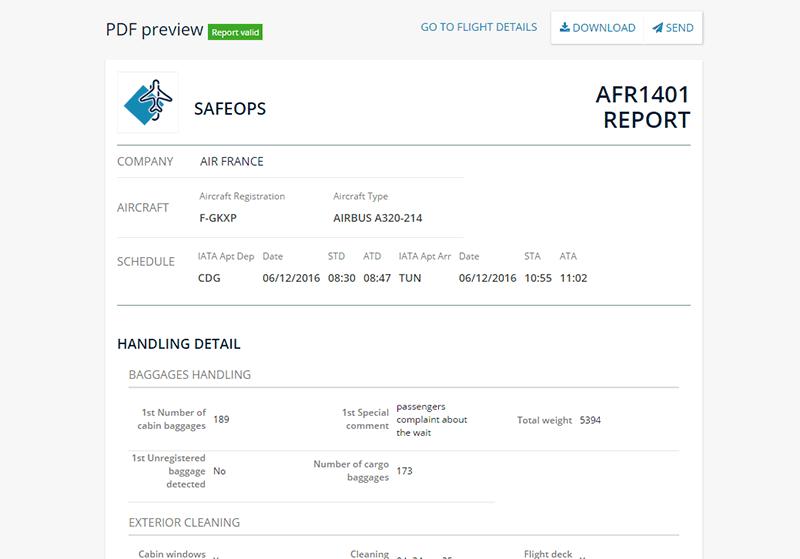Screen dimensions: 800x559
Task: Click the AIRCRAFT row label
Action: click(x=143, y=208)
